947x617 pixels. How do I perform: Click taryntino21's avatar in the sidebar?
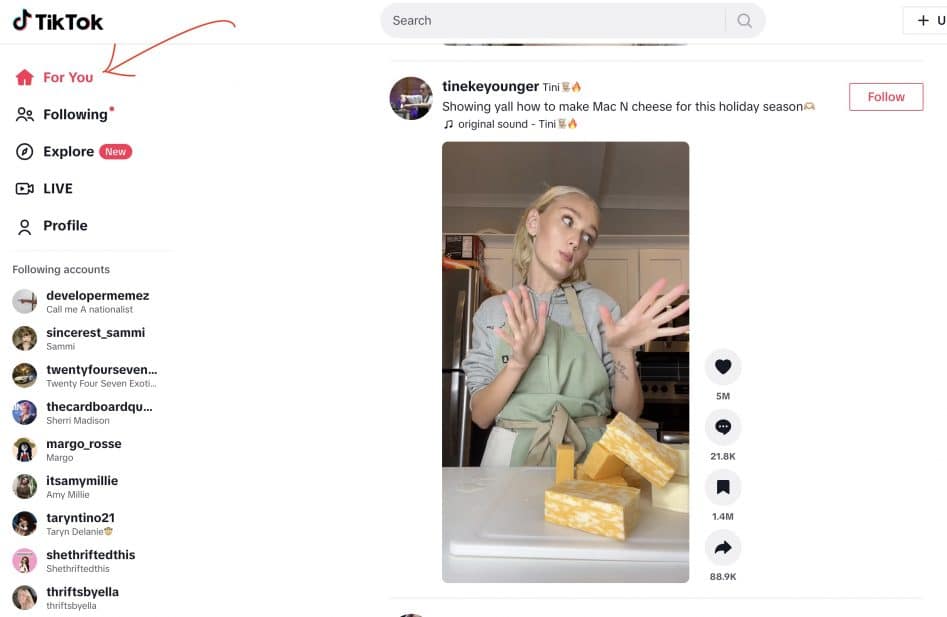pos(24,523)
